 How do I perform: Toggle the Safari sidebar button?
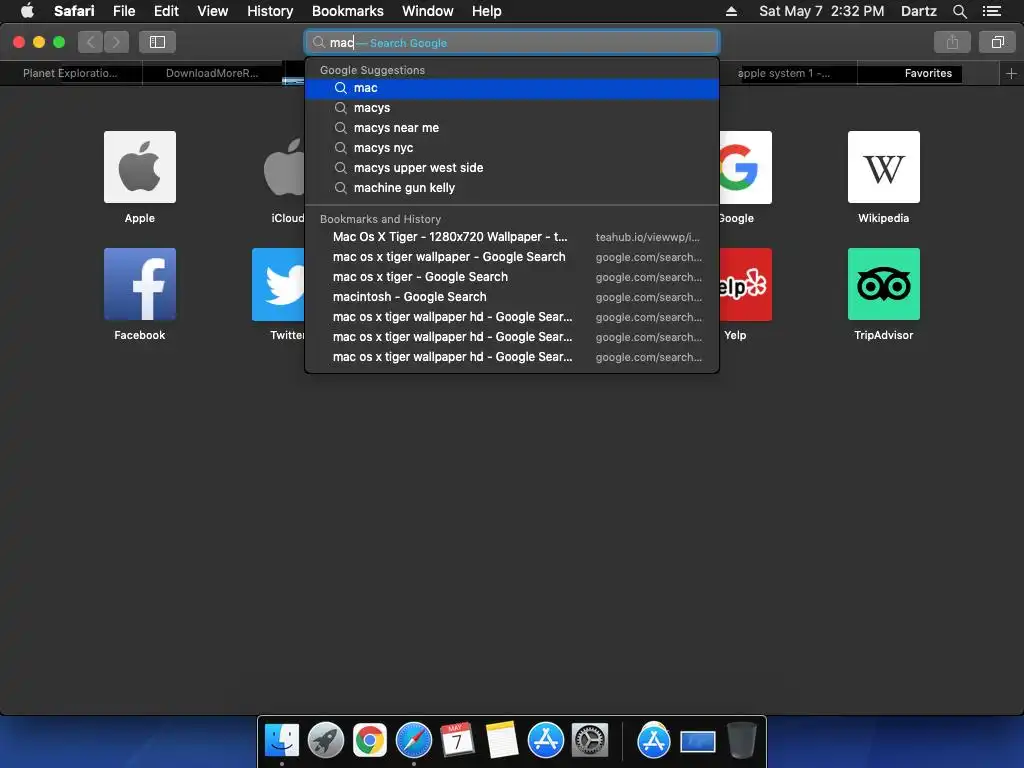[157, 42]
